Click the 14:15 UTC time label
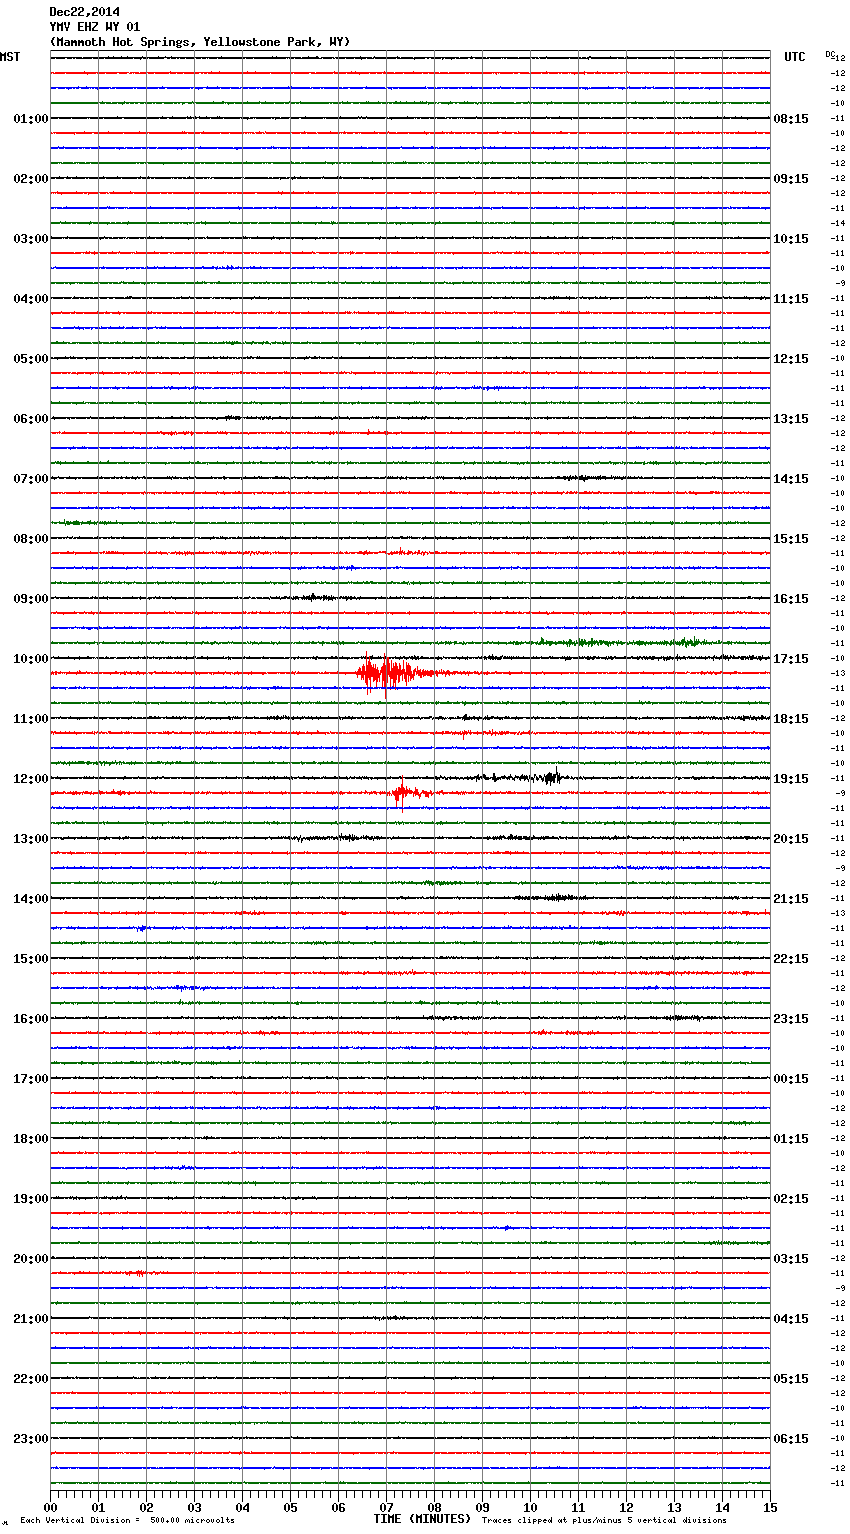850x1534 pixels. coord(791,479)
